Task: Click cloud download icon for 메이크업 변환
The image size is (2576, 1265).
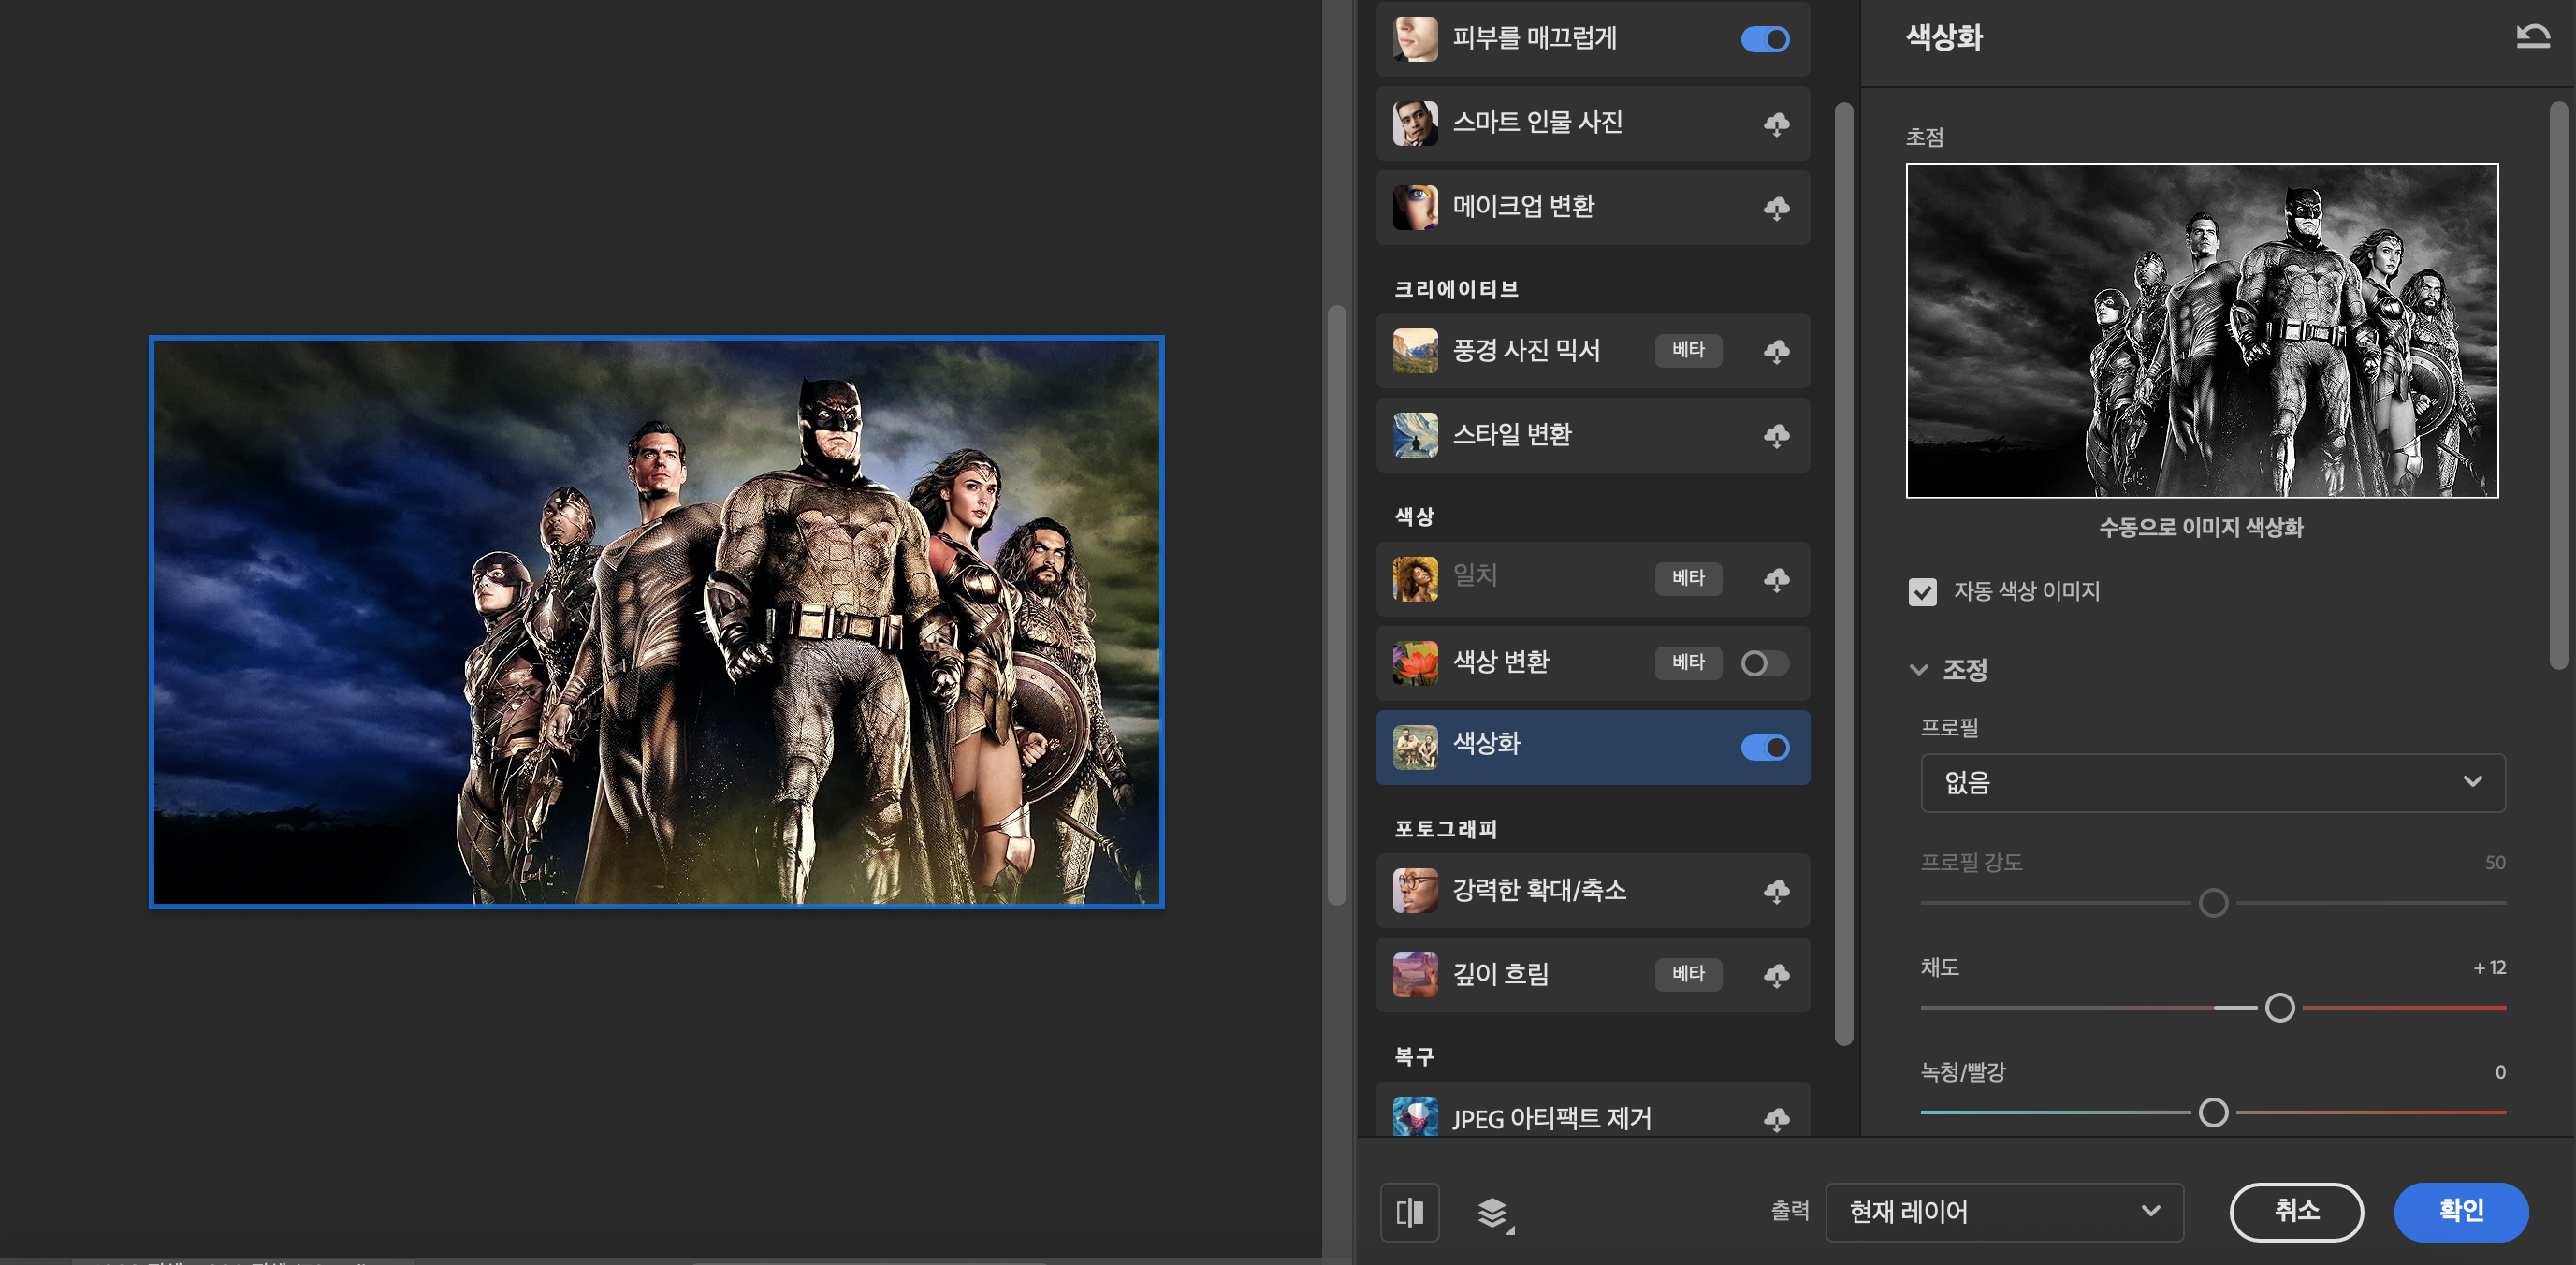Action: tap(1776, 208)
